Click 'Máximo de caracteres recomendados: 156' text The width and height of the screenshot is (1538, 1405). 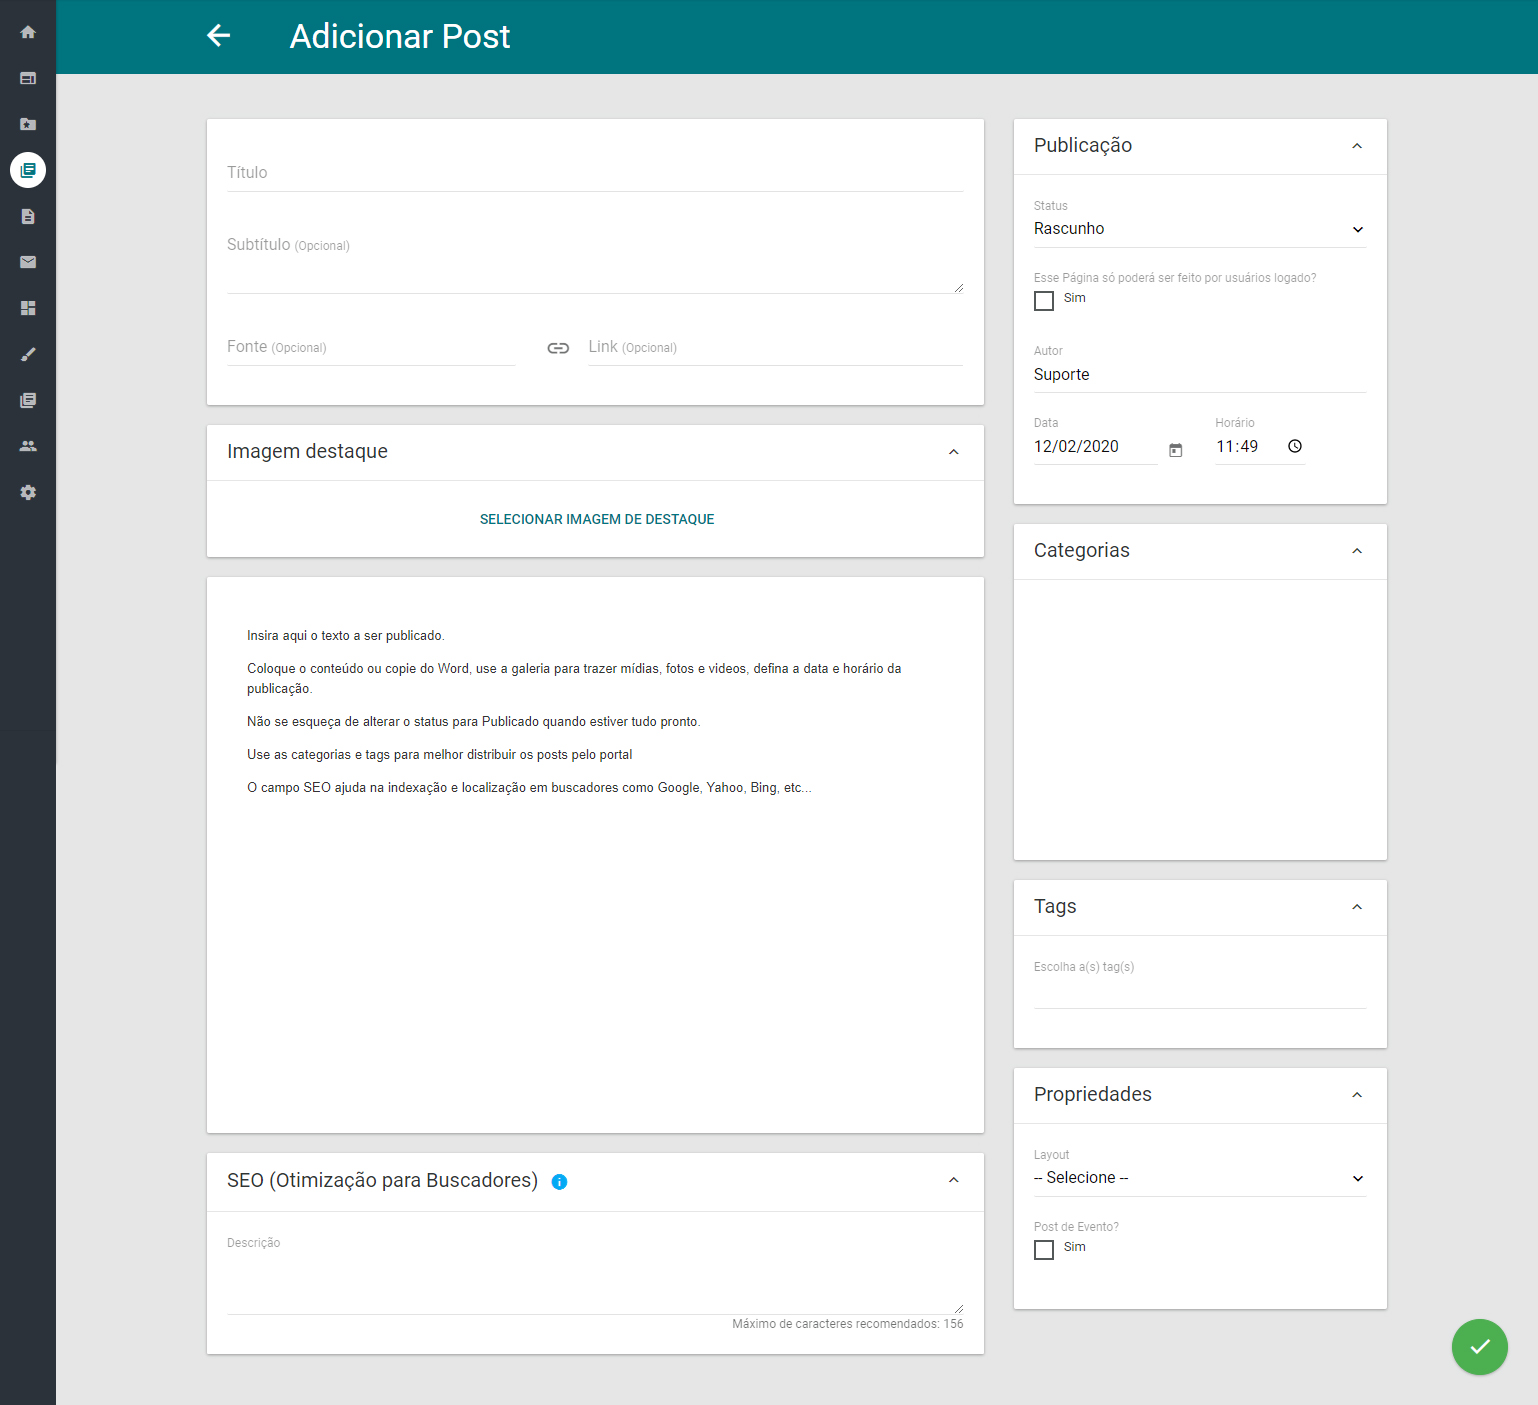pyautogui.click(x=848, y=1324)
